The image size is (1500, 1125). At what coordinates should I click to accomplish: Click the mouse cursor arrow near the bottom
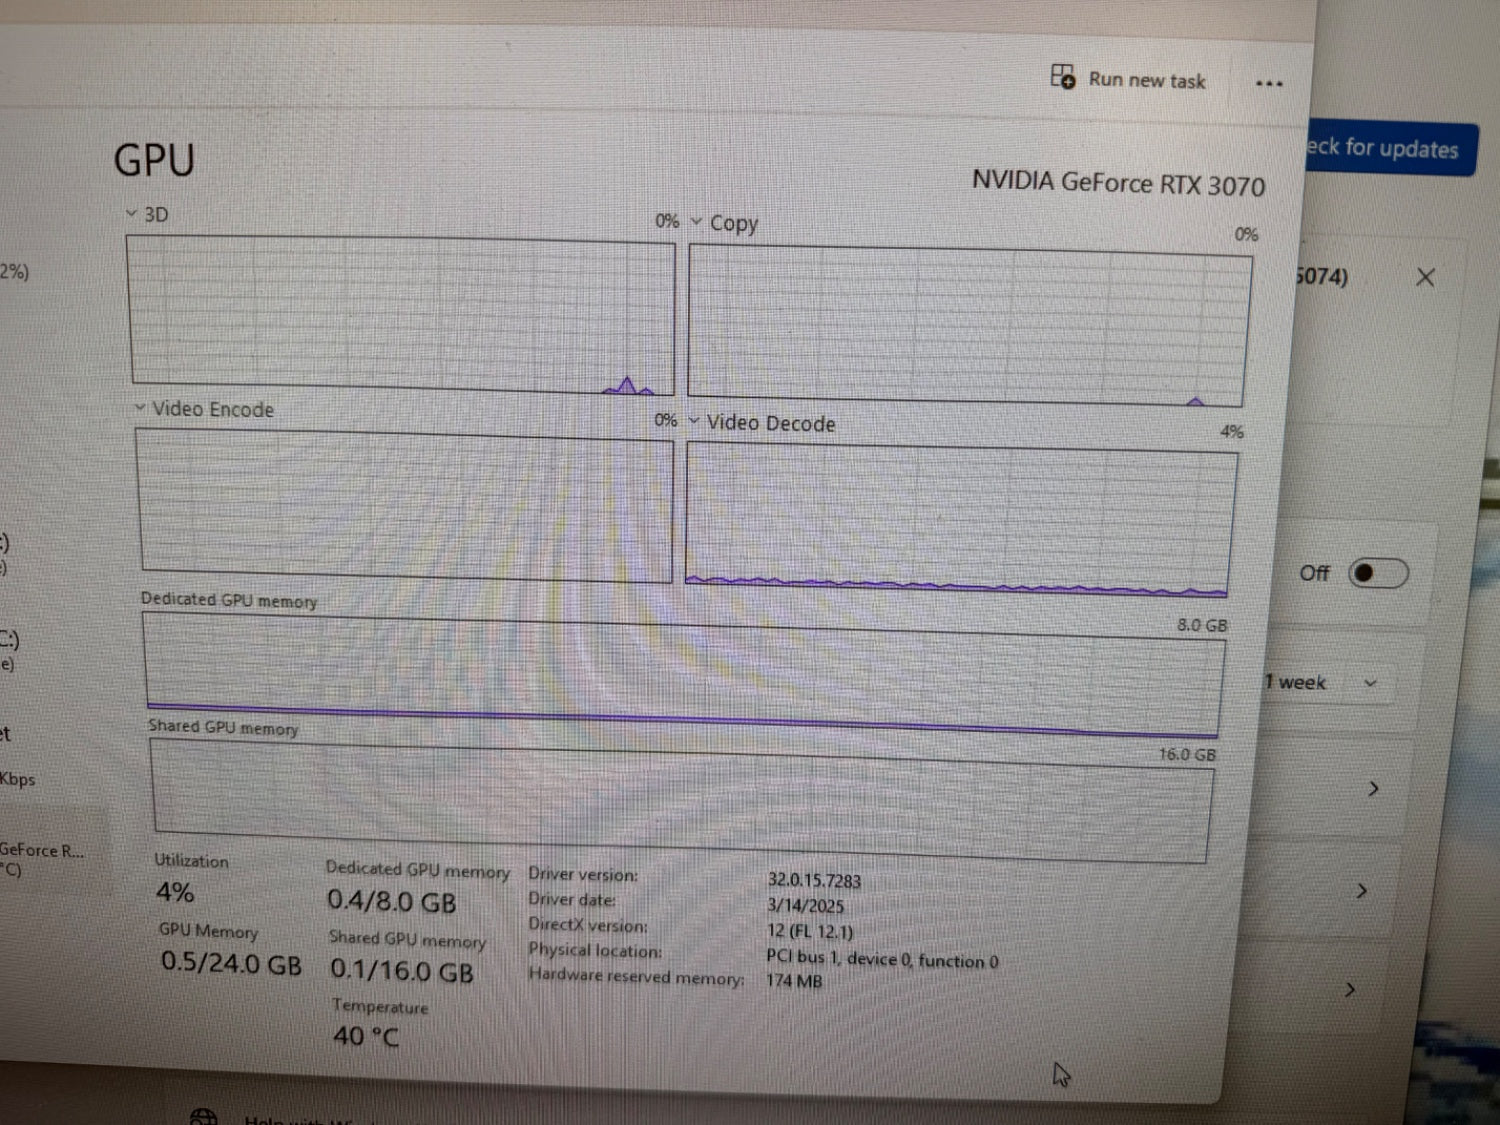[1061, 1075]
